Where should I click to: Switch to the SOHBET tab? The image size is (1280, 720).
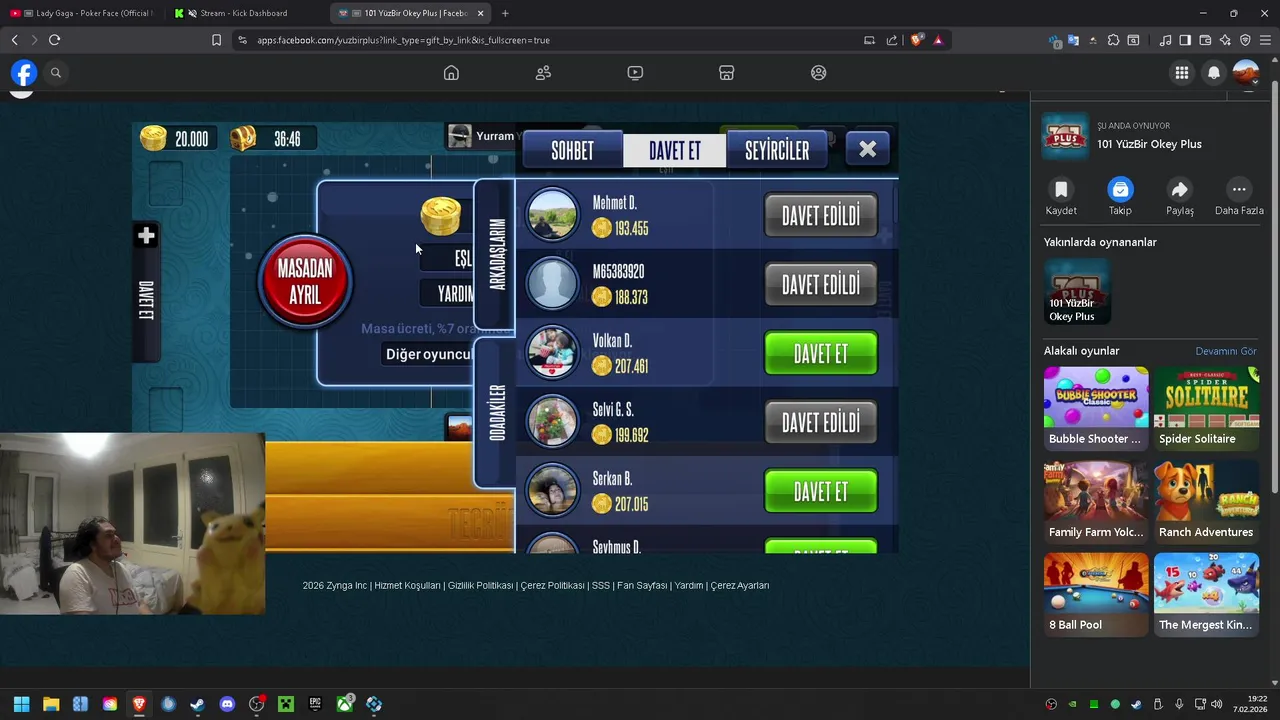(x=572, y=150)
